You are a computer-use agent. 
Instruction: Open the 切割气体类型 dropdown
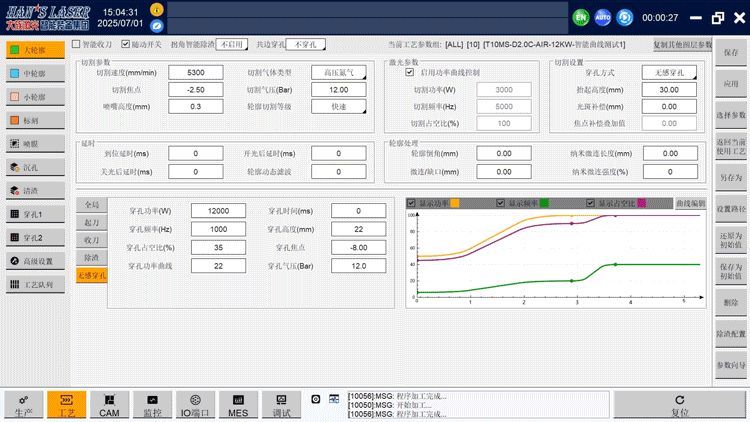coord(340,72)
